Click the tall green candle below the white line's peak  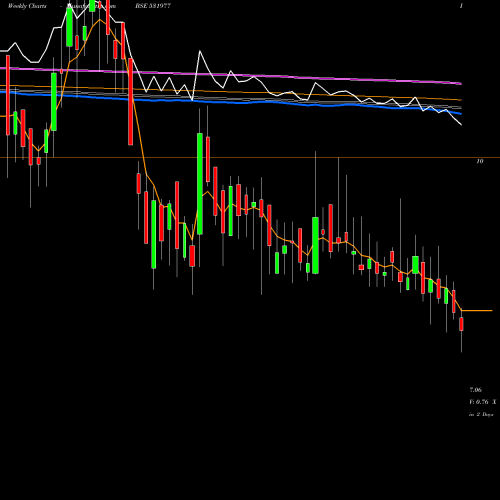coord(200,184)
